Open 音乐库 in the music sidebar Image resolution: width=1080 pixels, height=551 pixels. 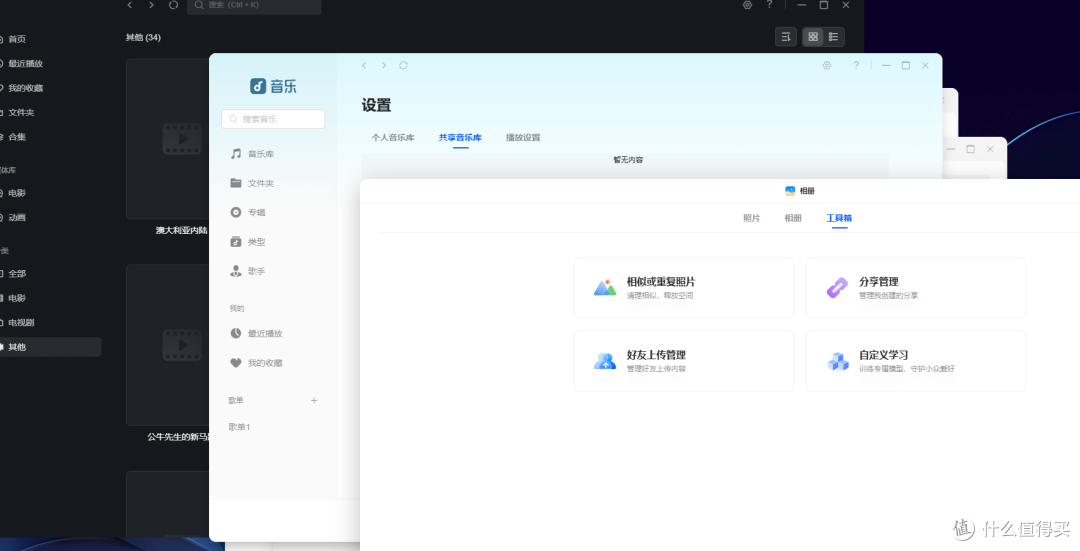252,154
